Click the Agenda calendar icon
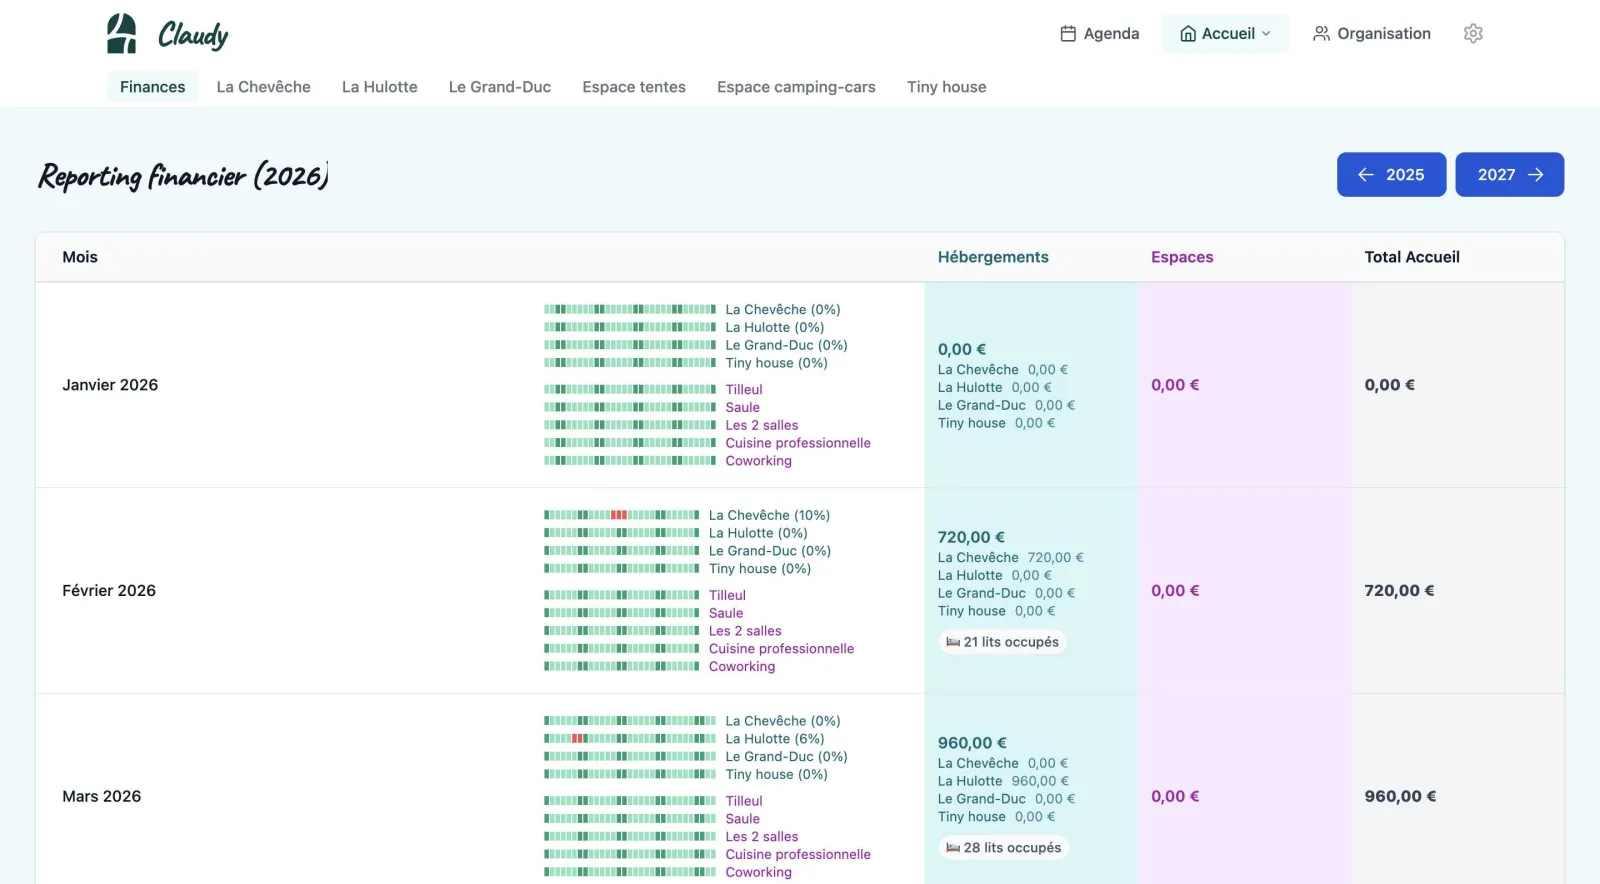 point(1068,34)
